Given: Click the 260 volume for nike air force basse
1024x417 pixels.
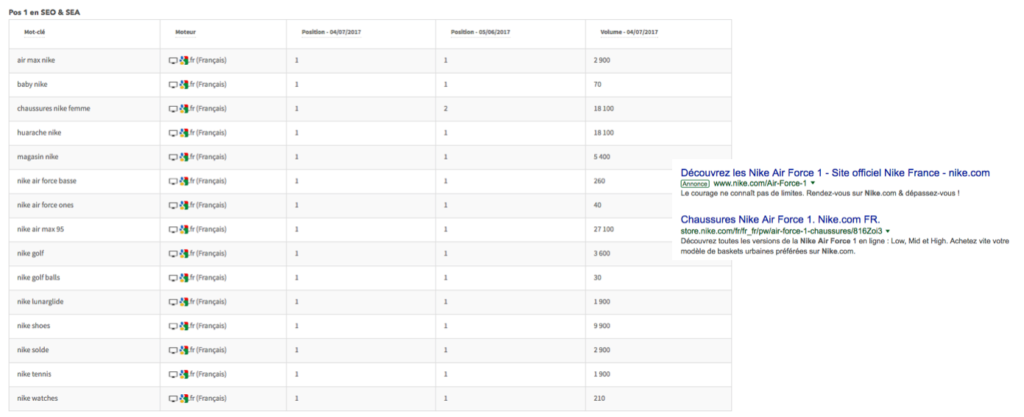Looking at the screenshot, I should 600,181.
